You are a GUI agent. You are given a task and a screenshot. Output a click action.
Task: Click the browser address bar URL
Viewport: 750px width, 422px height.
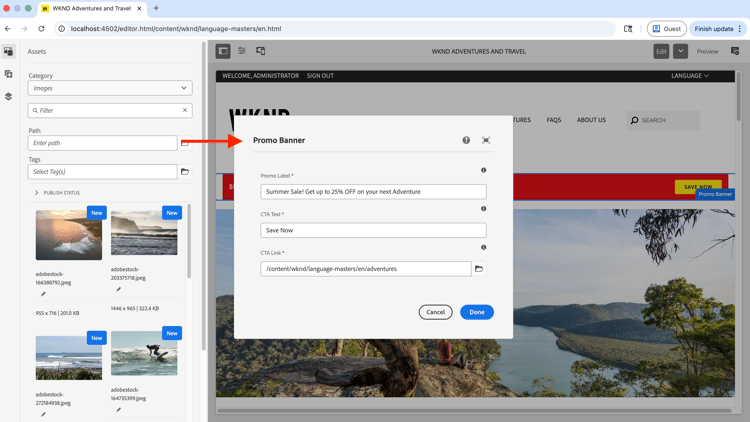tap(176, 29)
